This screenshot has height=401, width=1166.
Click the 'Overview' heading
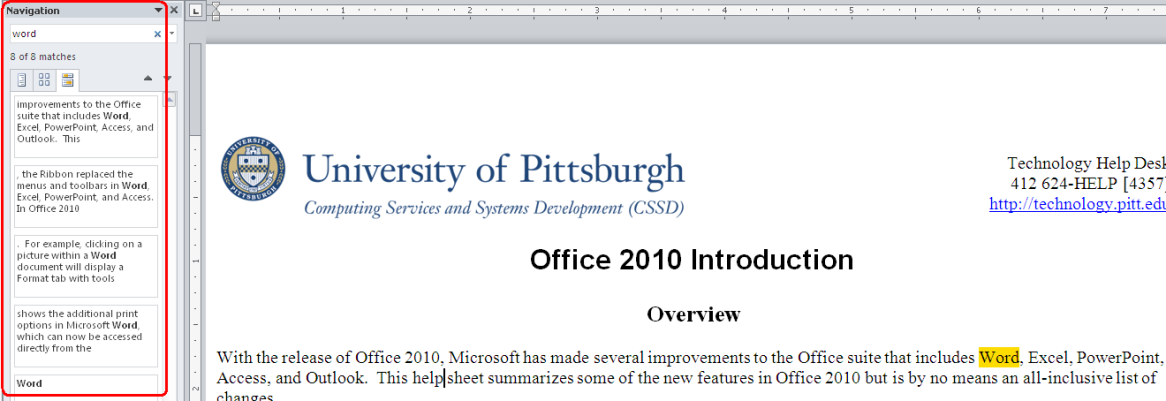(693, 314)
